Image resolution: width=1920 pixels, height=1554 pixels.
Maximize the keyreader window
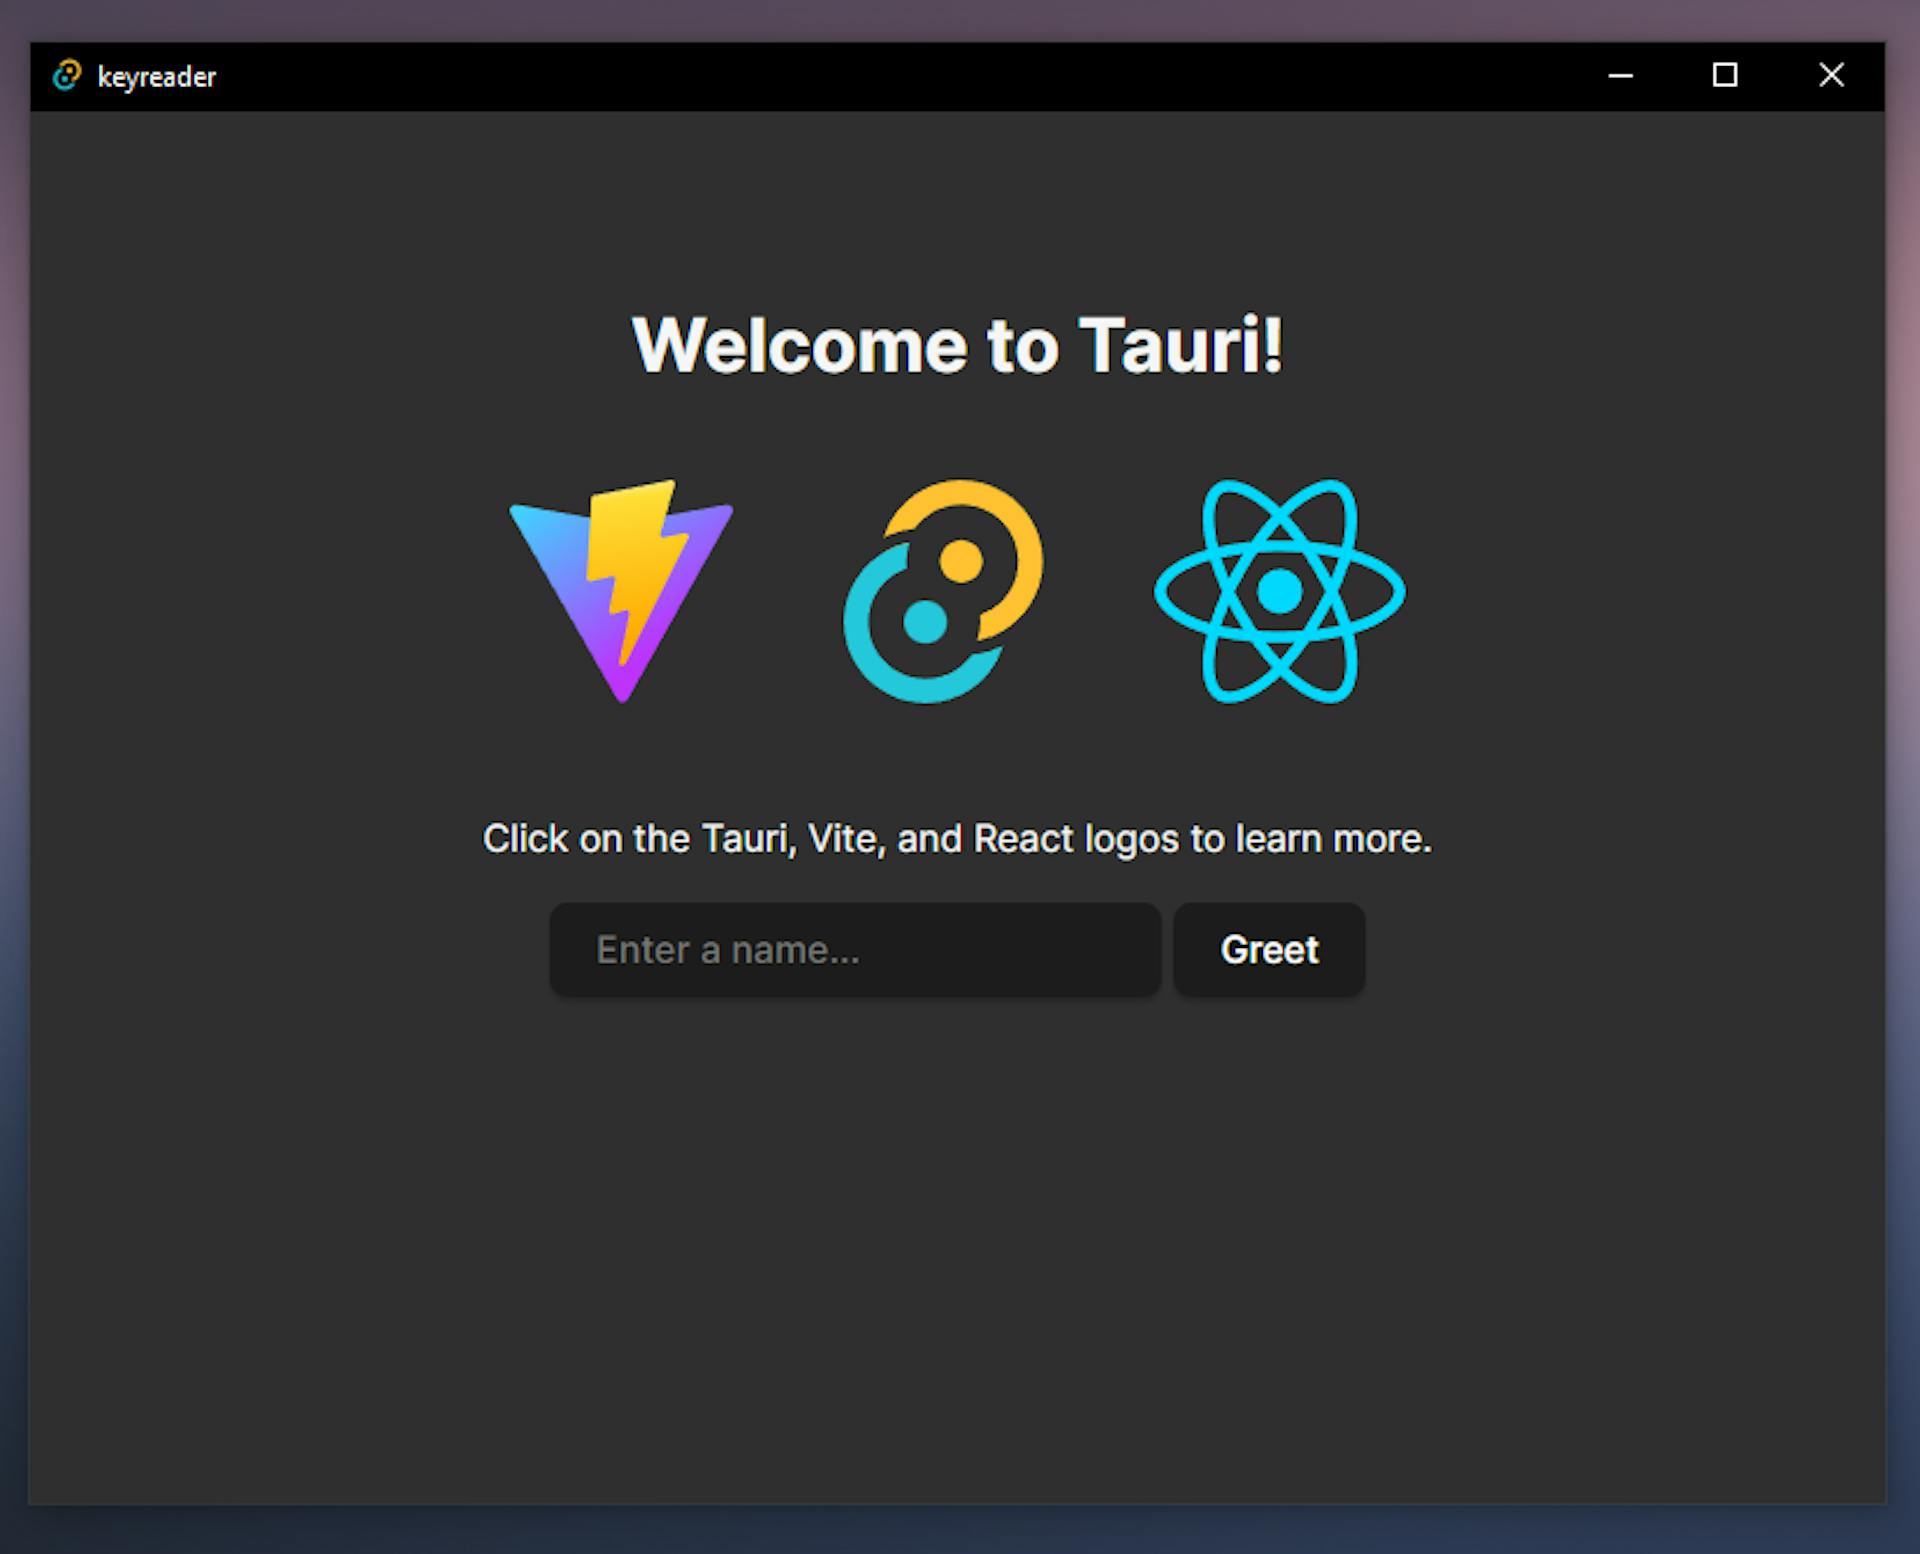point(1725,76)
